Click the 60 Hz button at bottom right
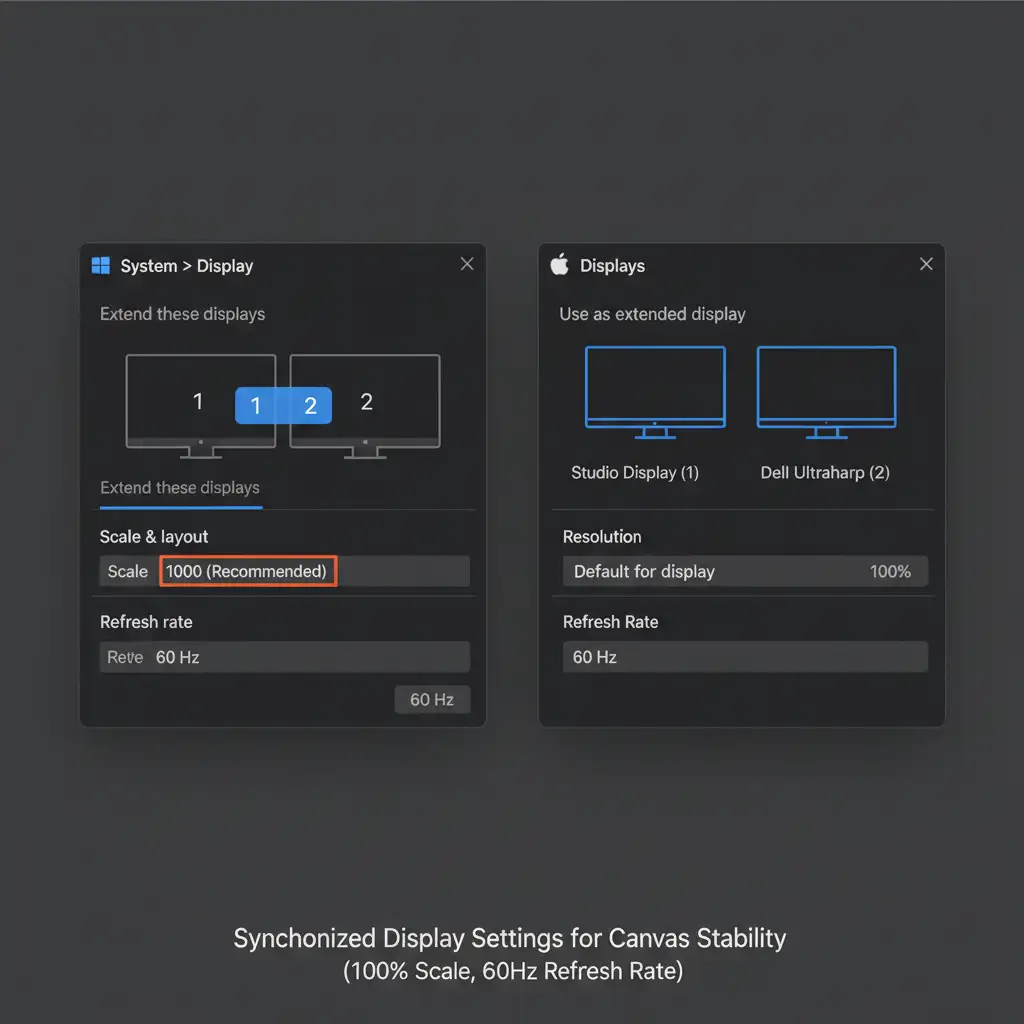 pyautogui.click(x=432, y=700)
